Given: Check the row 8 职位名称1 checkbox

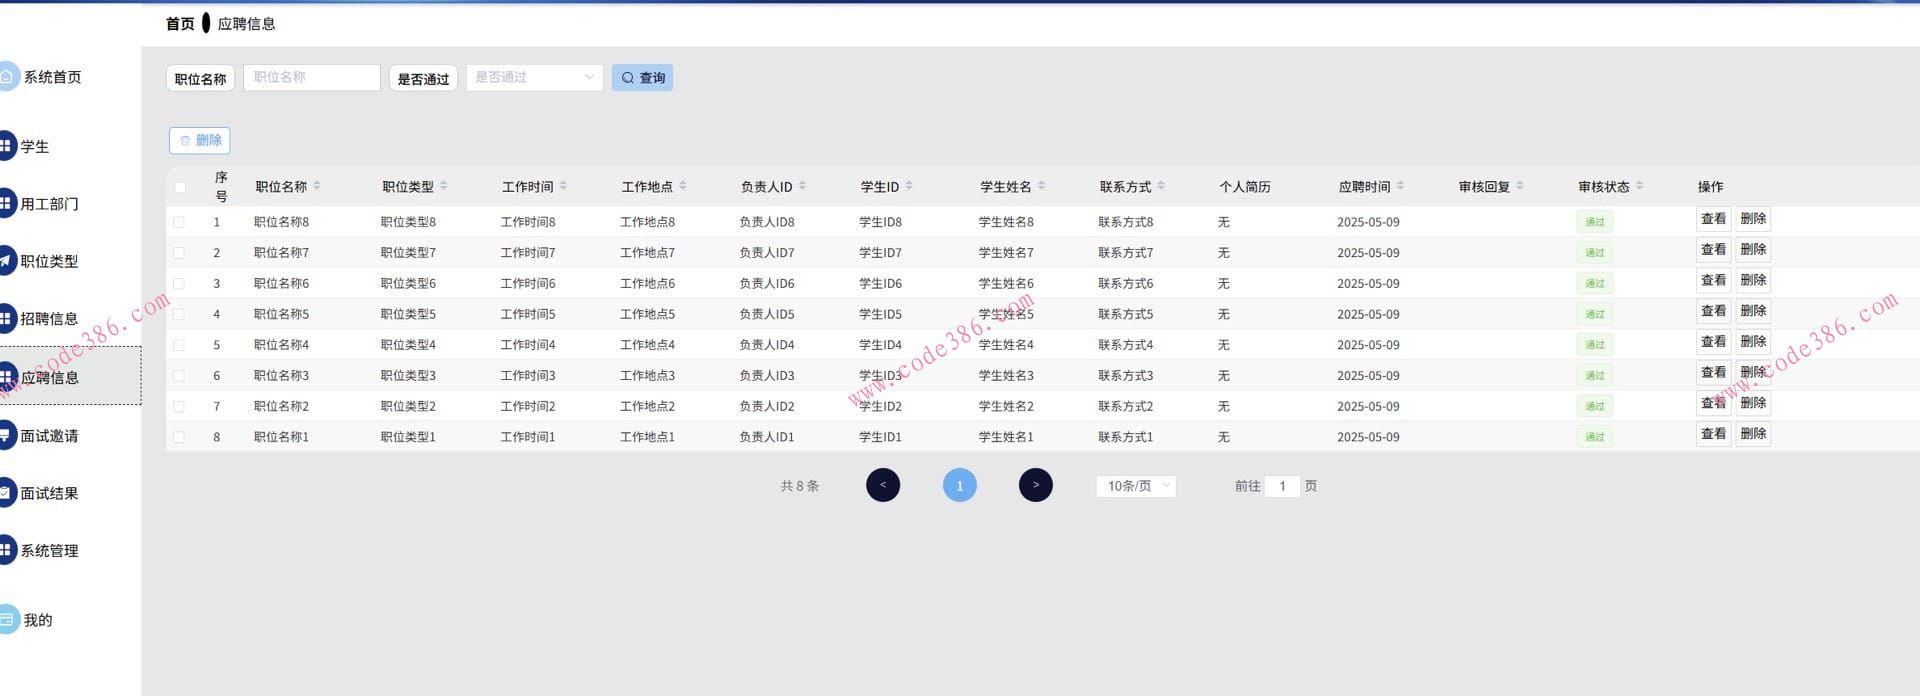Looking at the screenshot, I should click(179, 437).
